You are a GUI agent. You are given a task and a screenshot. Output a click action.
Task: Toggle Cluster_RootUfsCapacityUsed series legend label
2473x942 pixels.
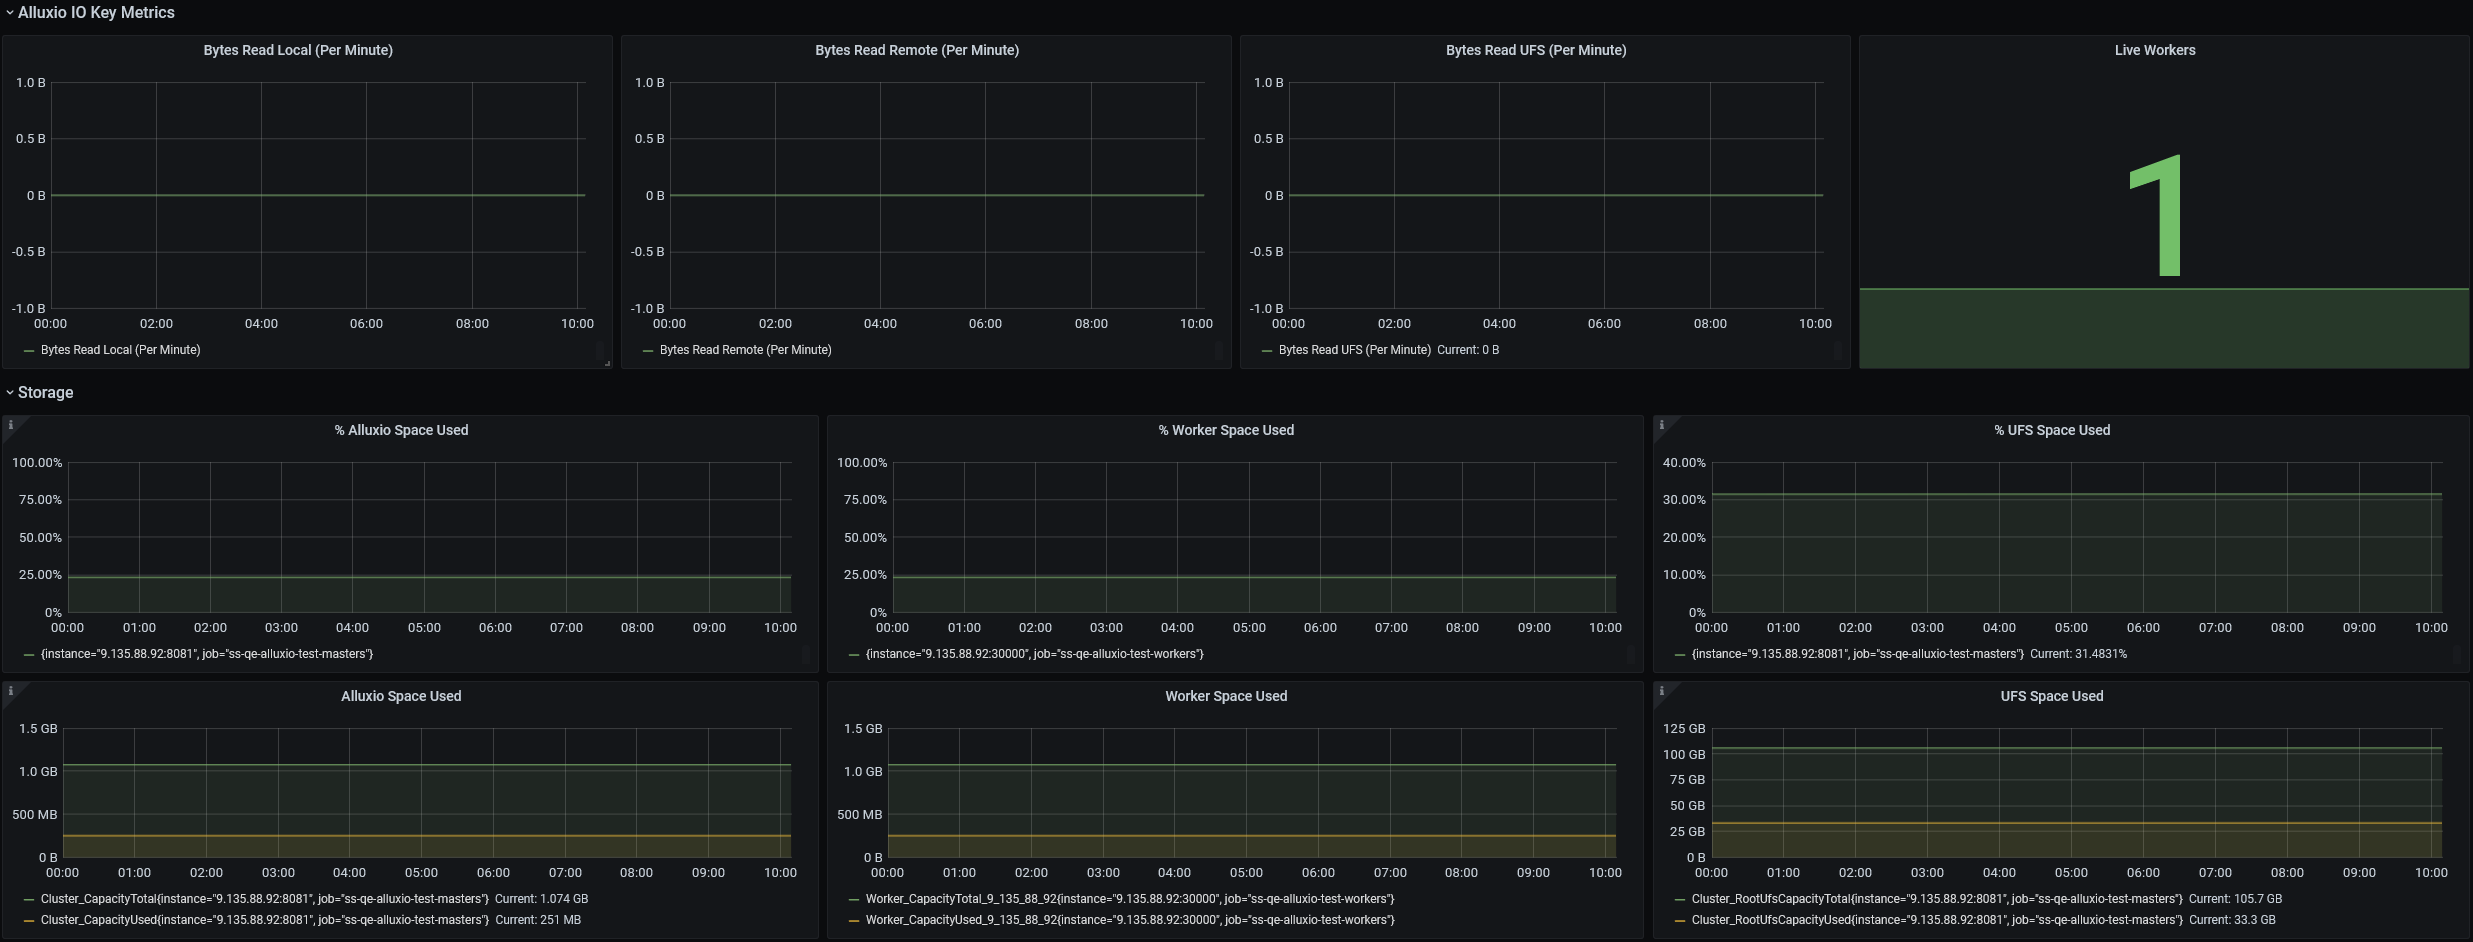pos(1936,920)
